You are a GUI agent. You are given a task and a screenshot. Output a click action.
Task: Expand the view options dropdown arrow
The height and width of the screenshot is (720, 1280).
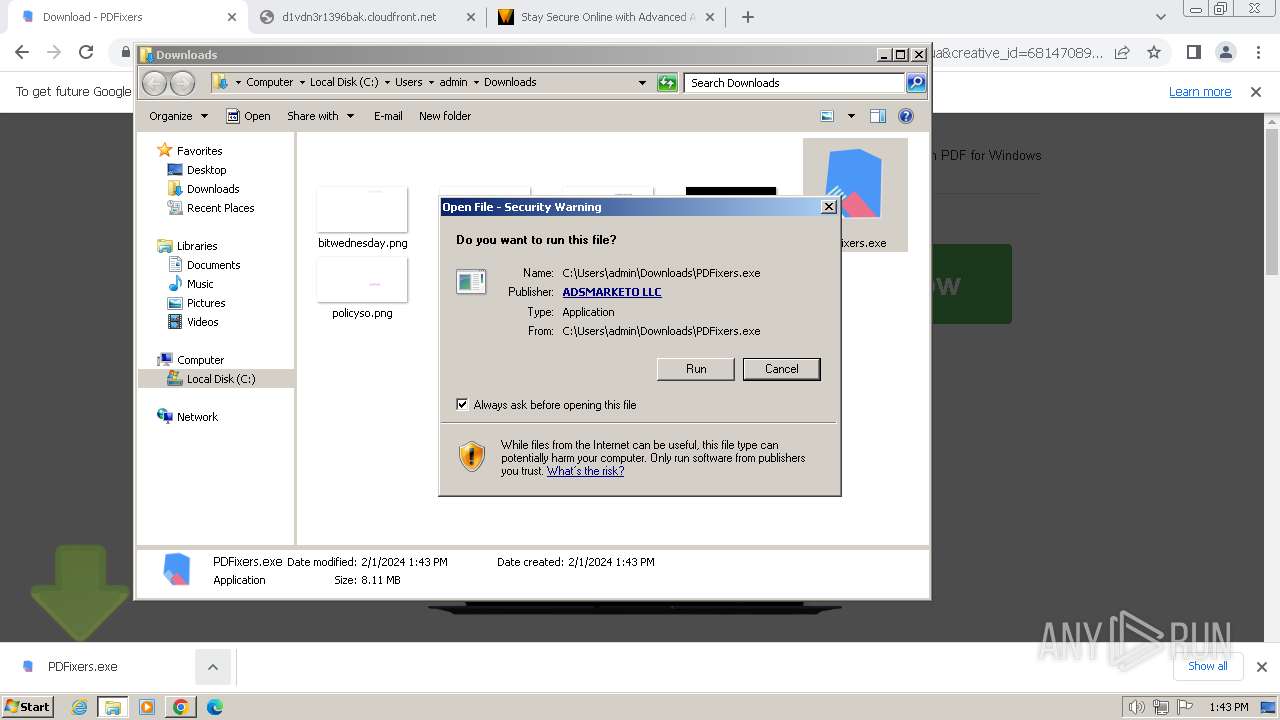click(851, 116)
